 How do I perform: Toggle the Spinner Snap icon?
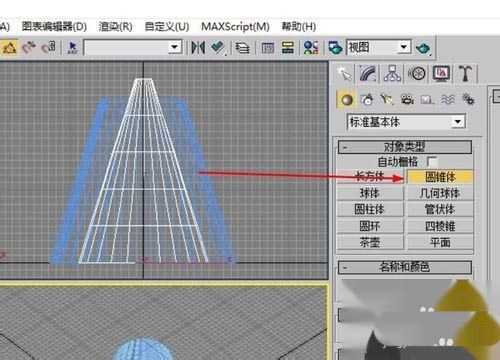coord(48,48)
